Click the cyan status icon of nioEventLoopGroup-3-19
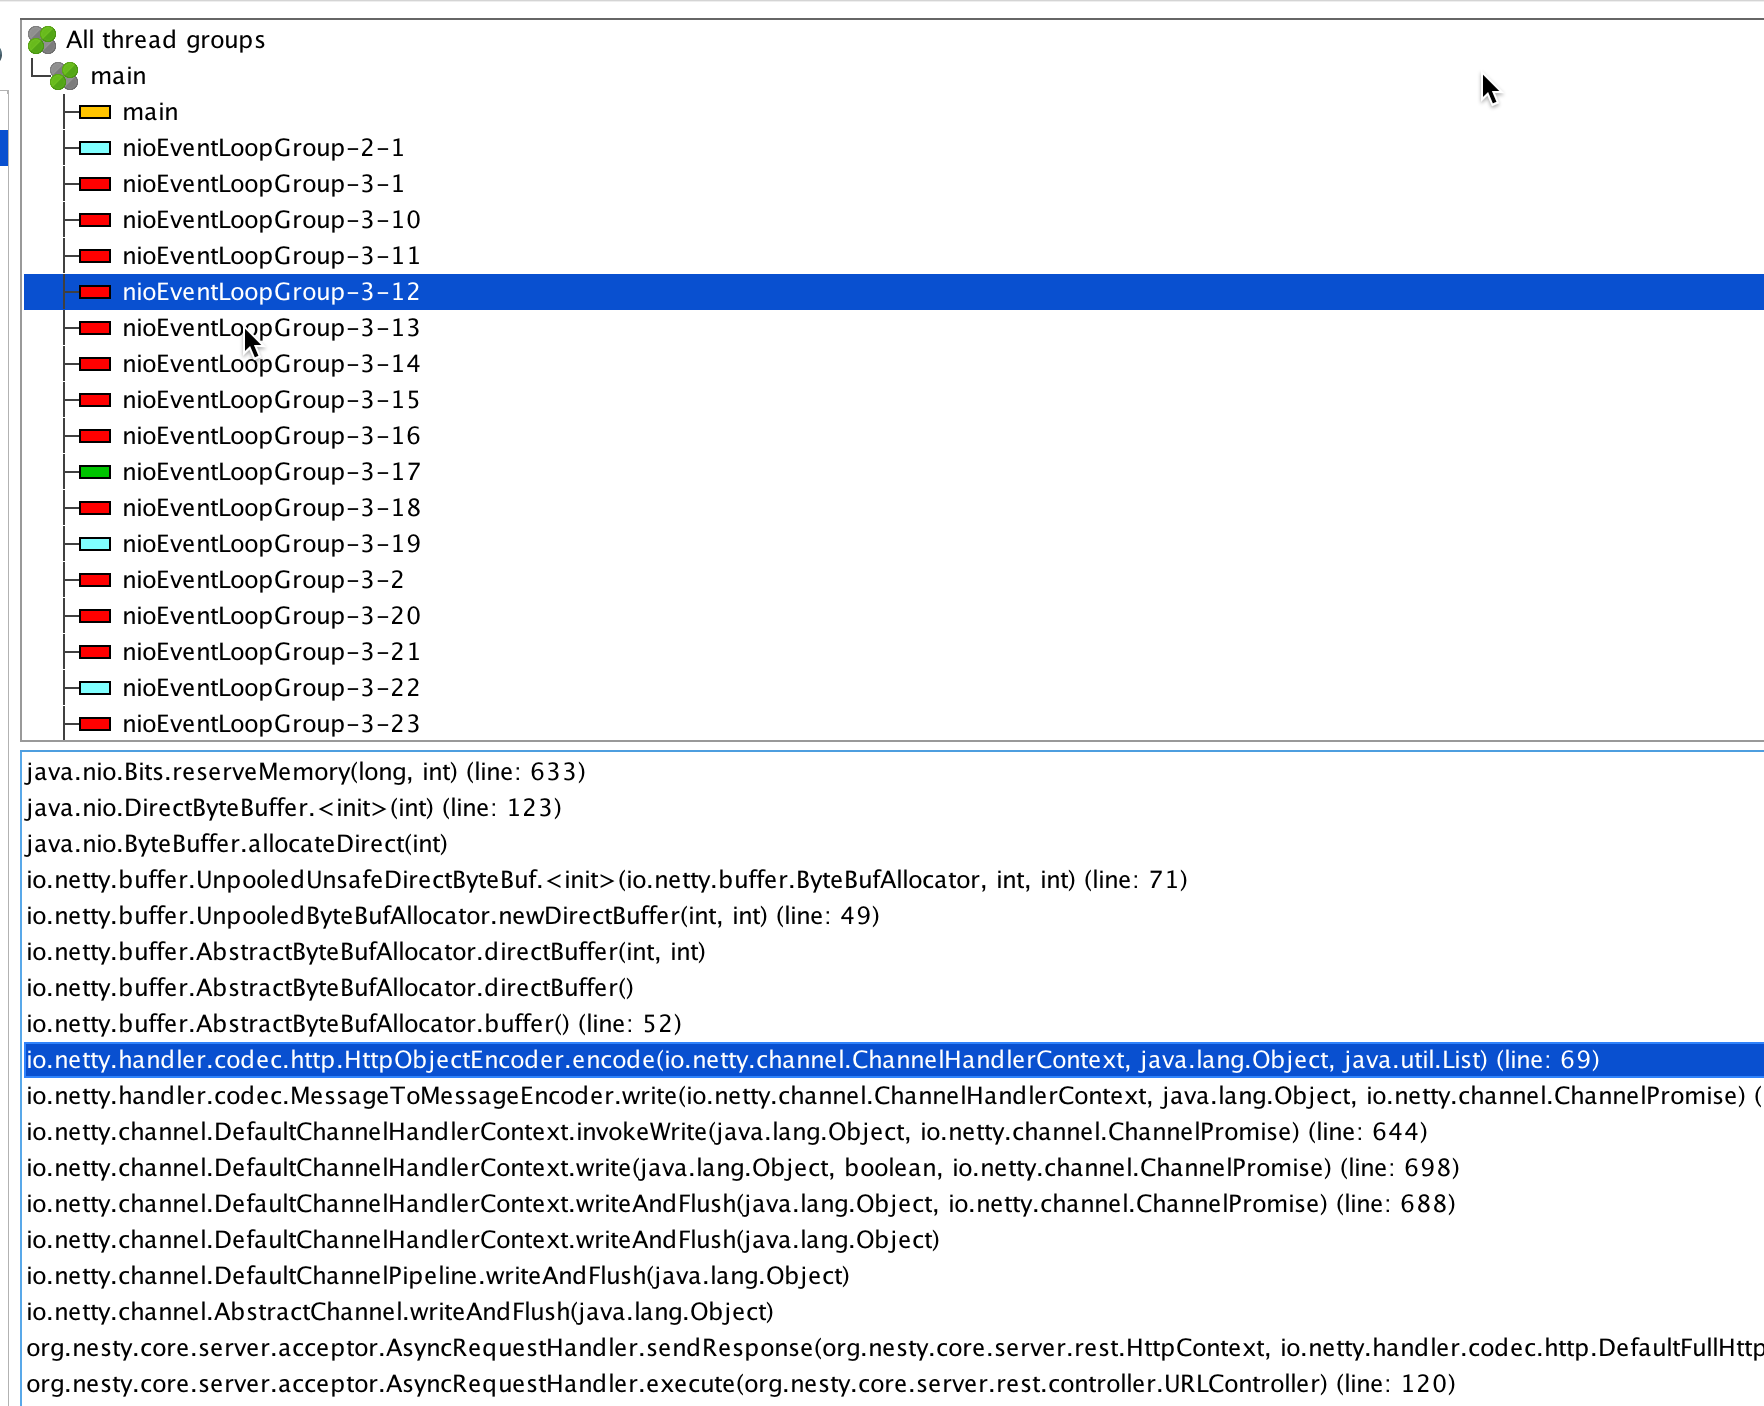 click(95, 544)
